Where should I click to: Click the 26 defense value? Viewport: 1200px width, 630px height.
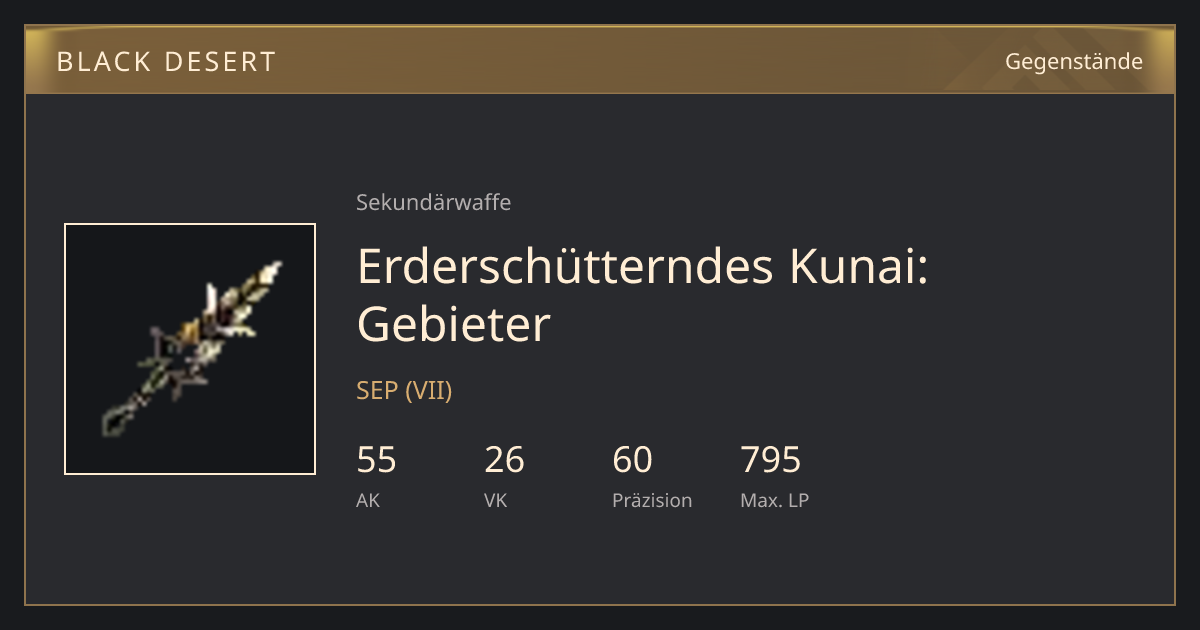pyautogui.click(x=504, y=460)
